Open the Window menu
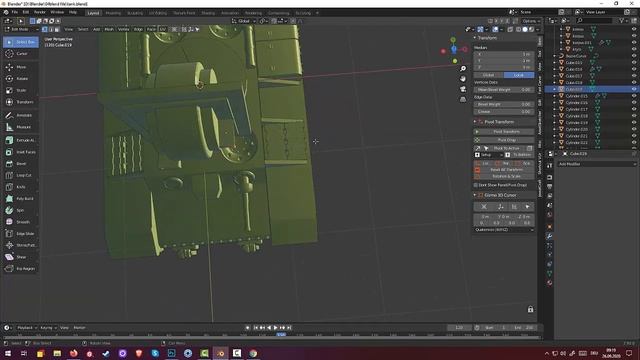 pyautogui.click(x=57, y=12)
